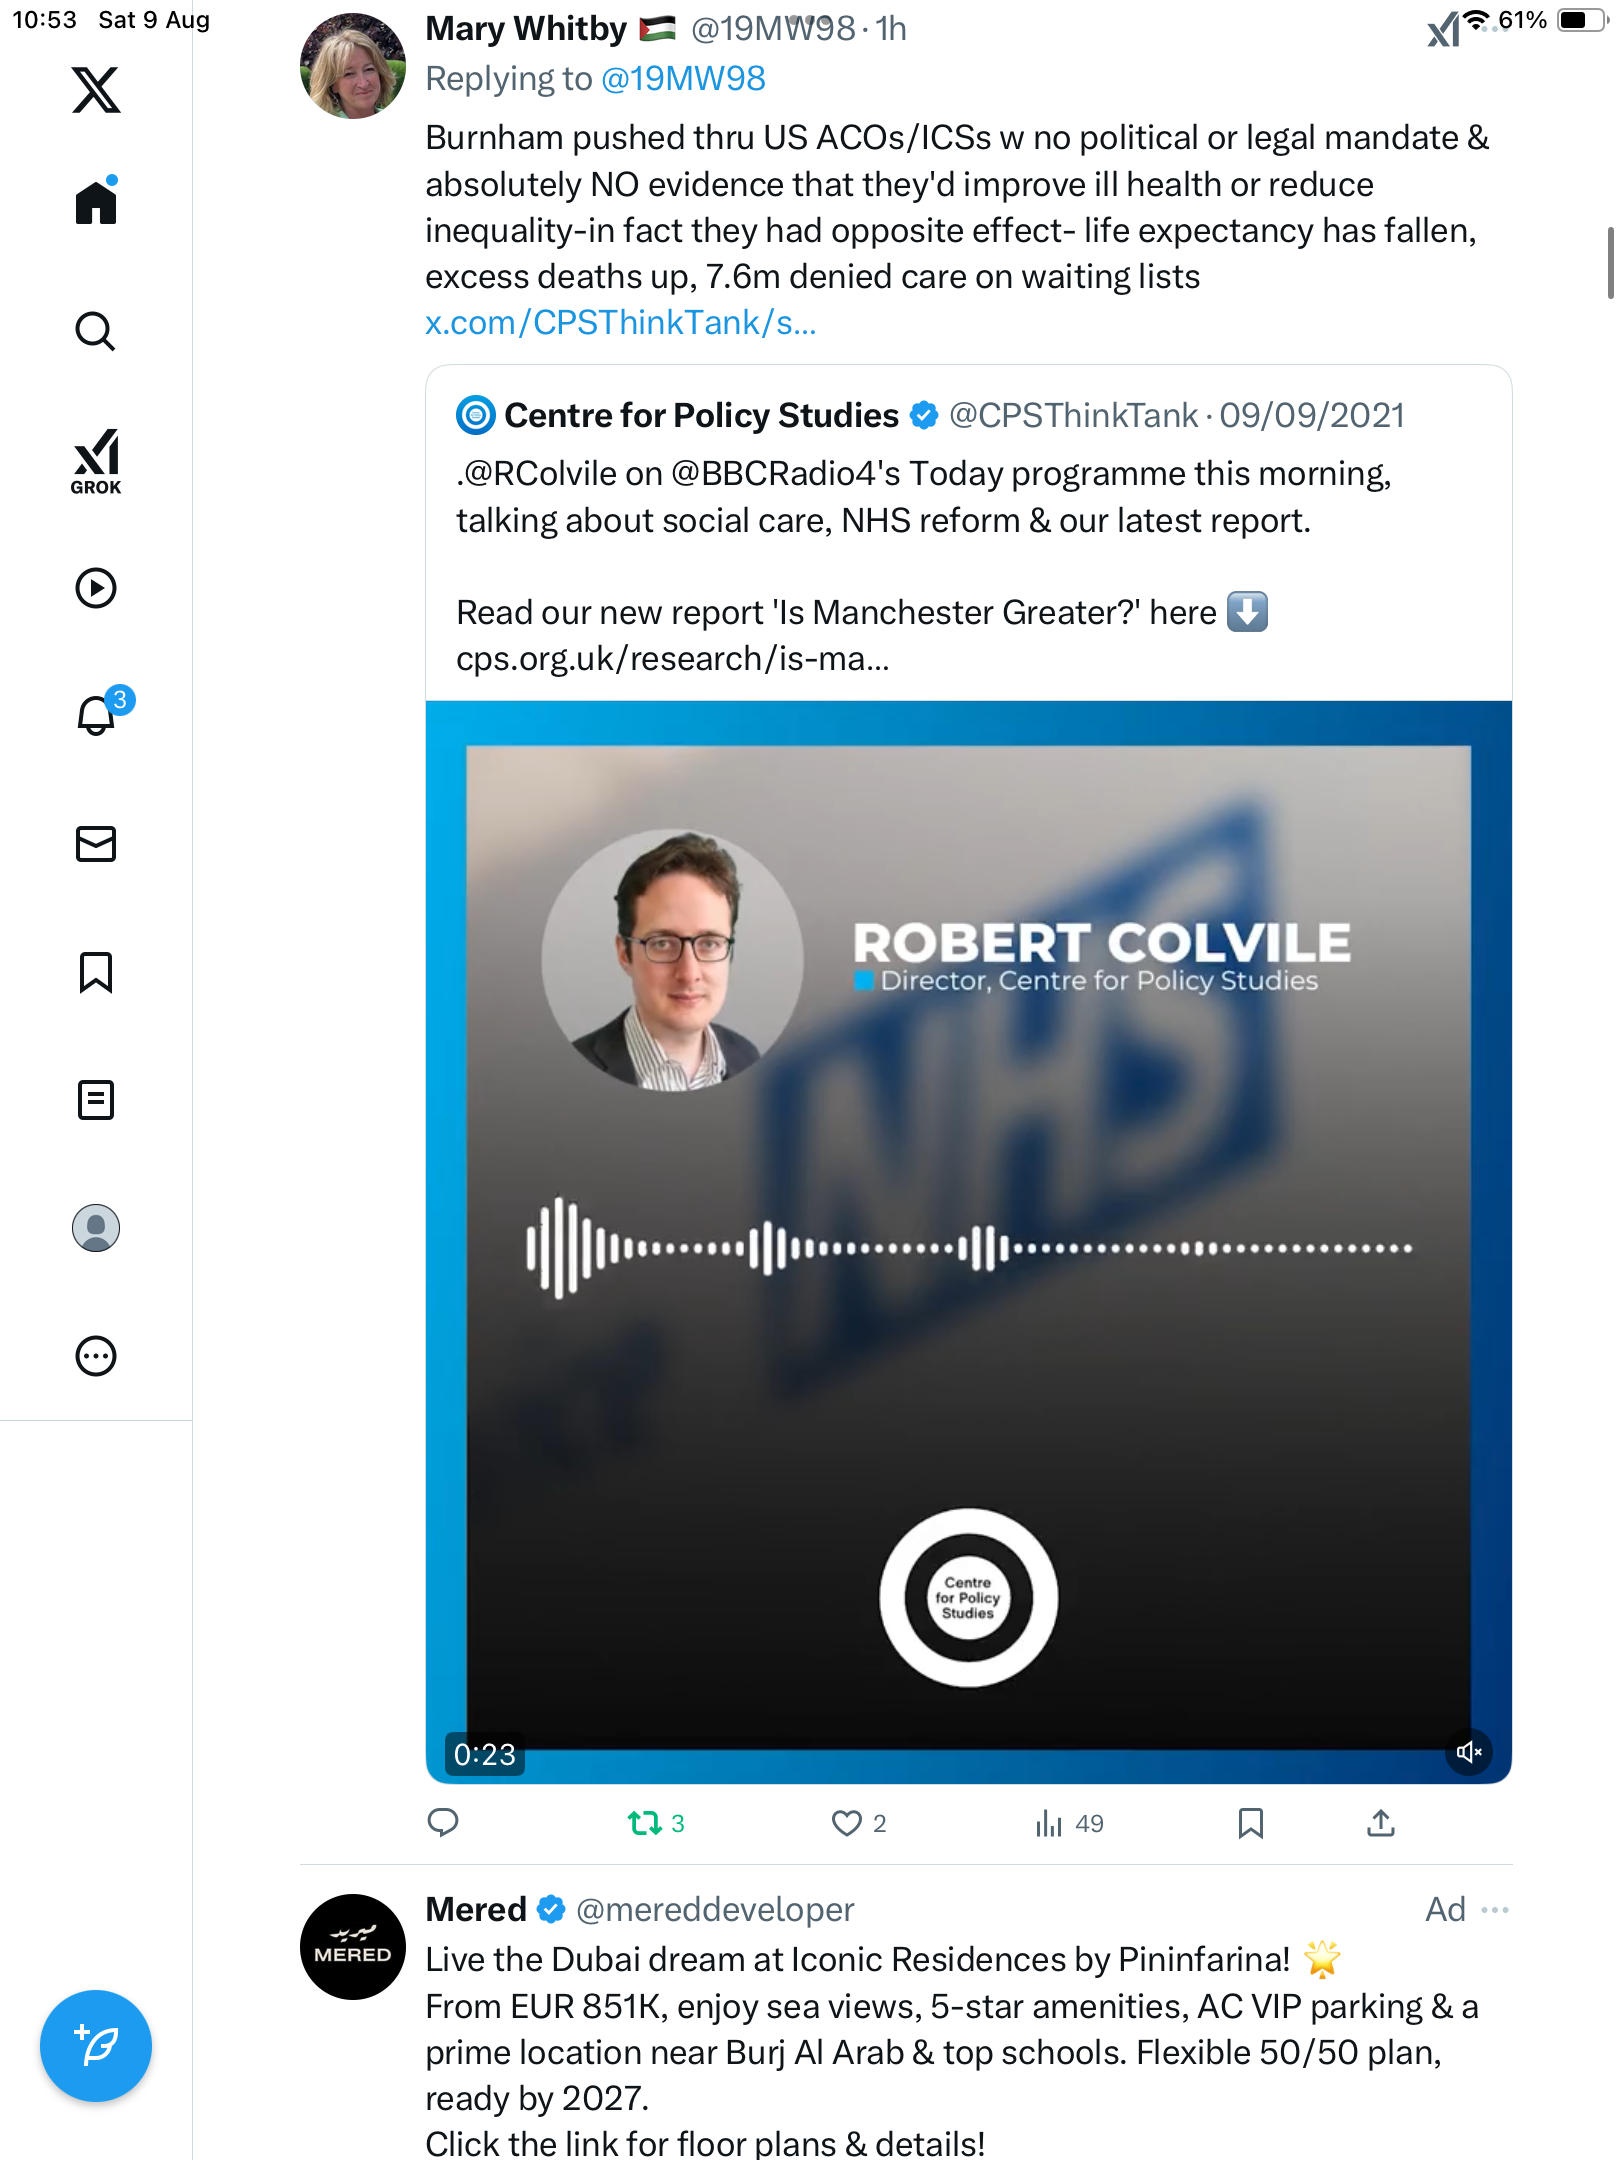Screen dimensions: 1620x2160
Task: Undo the repost on Mary Whitby's tweet
Action: [645, 1823]
